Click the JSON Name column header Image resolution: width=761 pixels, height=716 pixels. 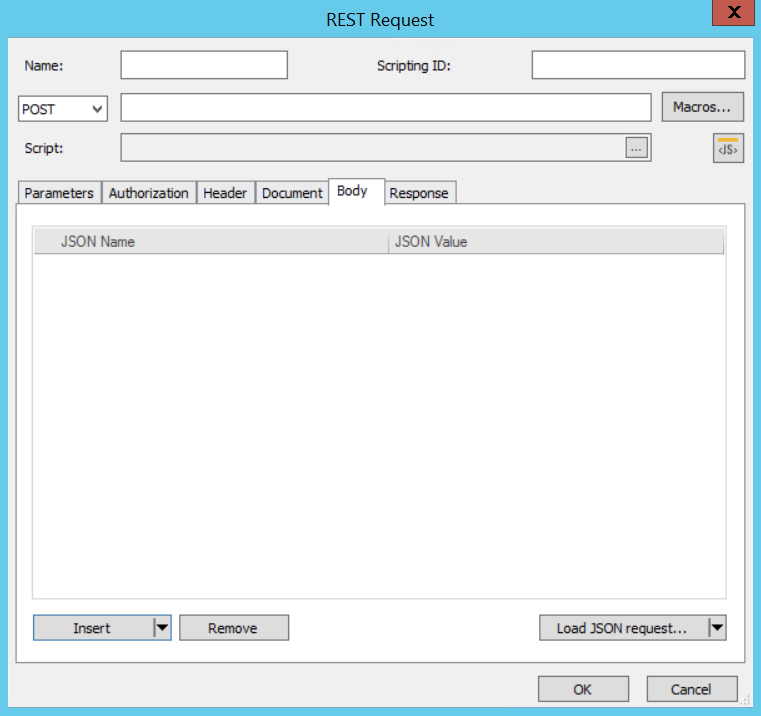(211, 241)
